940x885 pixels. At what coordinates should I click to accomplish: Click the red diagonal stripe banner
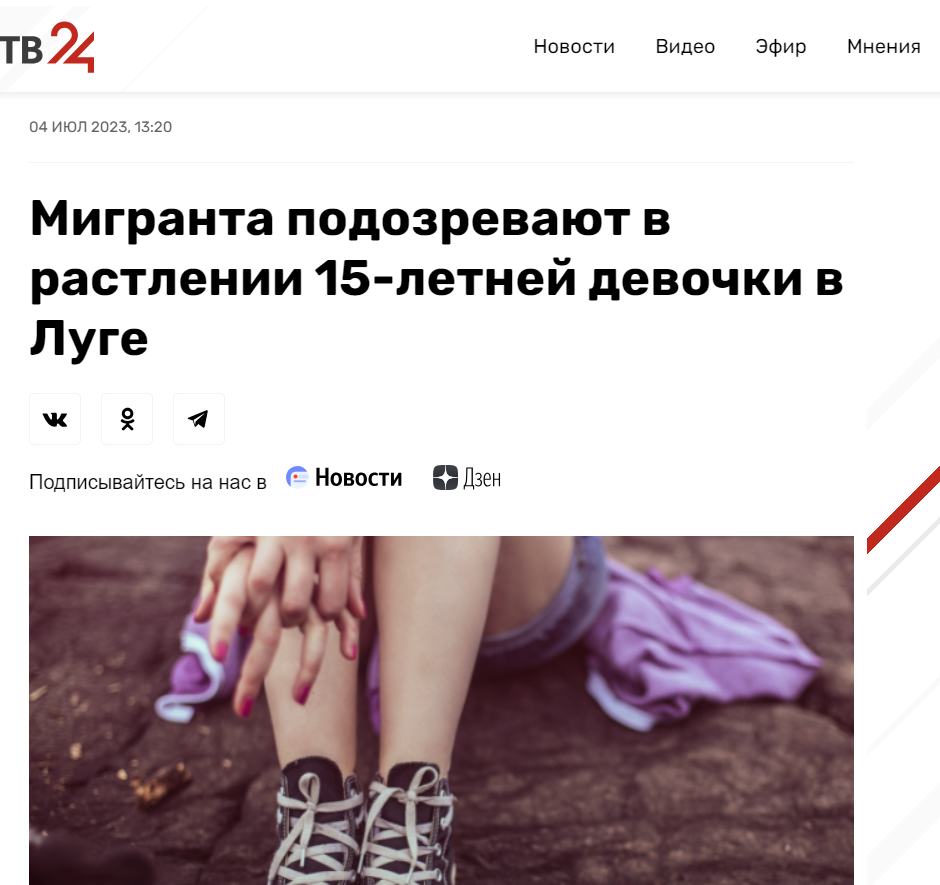pos(903,510)
